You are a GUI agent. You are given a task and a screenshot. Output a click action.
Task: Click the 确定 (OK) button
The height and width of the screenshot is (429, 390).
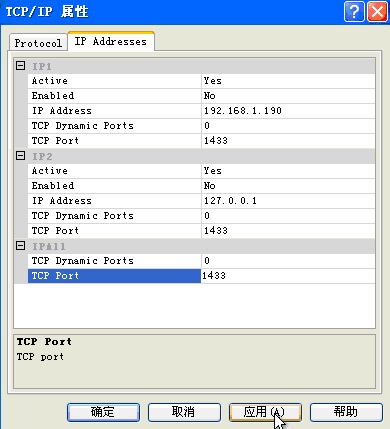[x=103, y=412]
